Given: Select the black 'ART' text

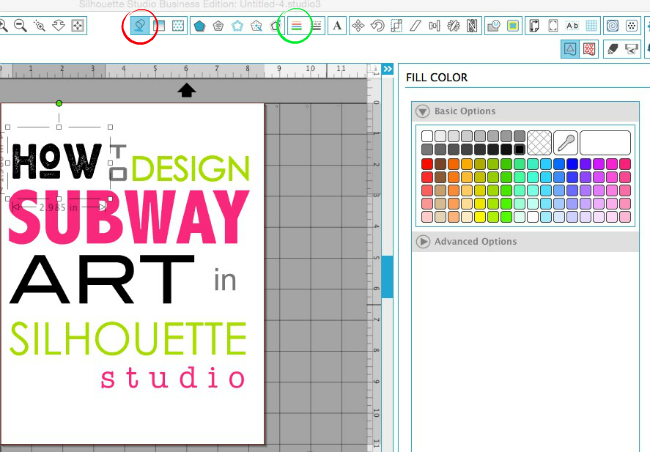Looking at the screenshot, I should tap(102, 279).
